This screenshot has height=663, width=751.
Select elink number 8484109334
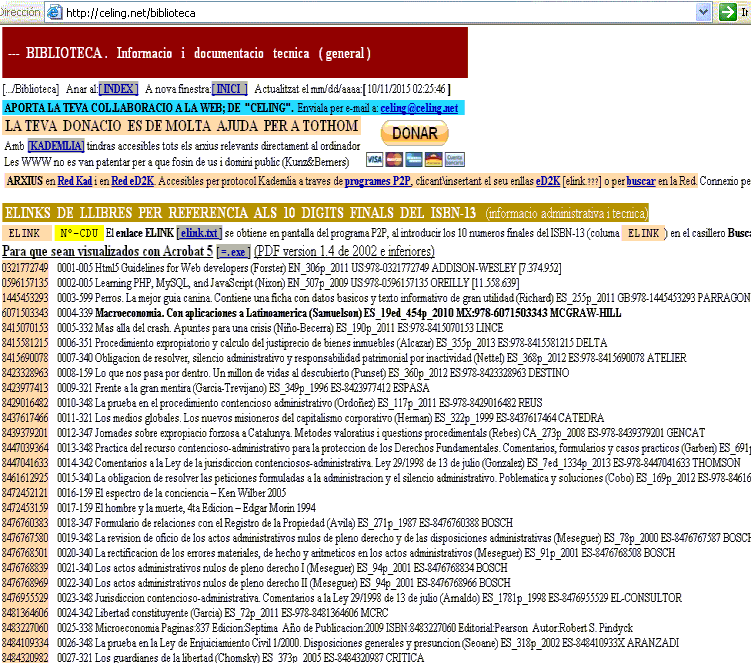(x=25, y=643)
